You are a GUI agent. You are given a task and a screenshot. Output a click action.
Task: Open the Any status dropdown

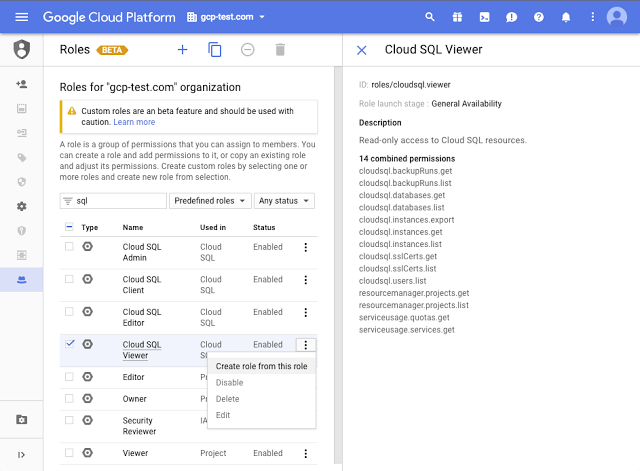(284, 201)
